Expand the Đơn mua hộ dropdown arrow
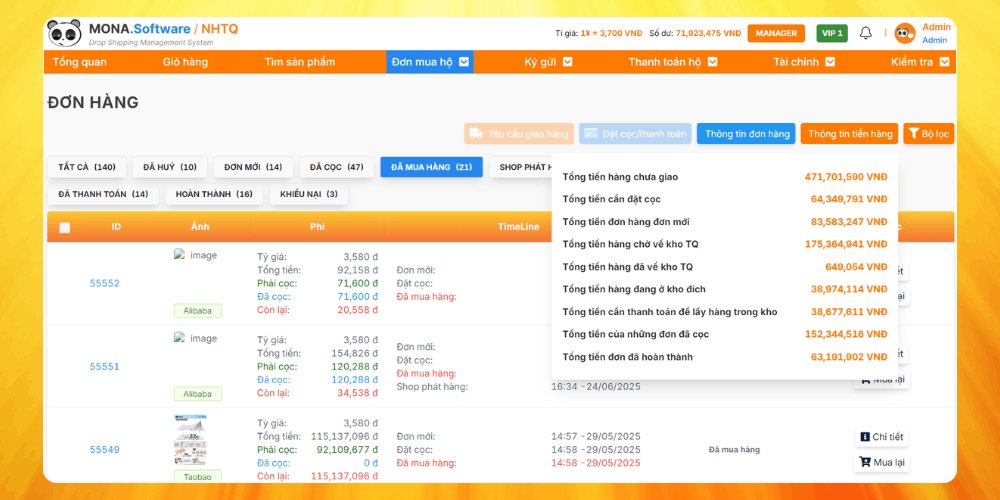The height and width of the screenshot is (500, 1000). [465, 62]
